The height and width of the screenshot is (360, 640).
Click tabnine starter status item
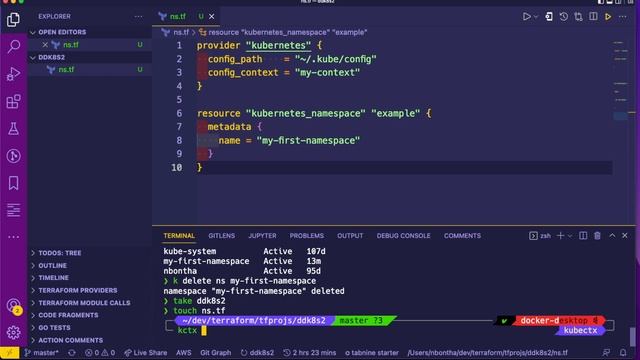click(372, 353)
